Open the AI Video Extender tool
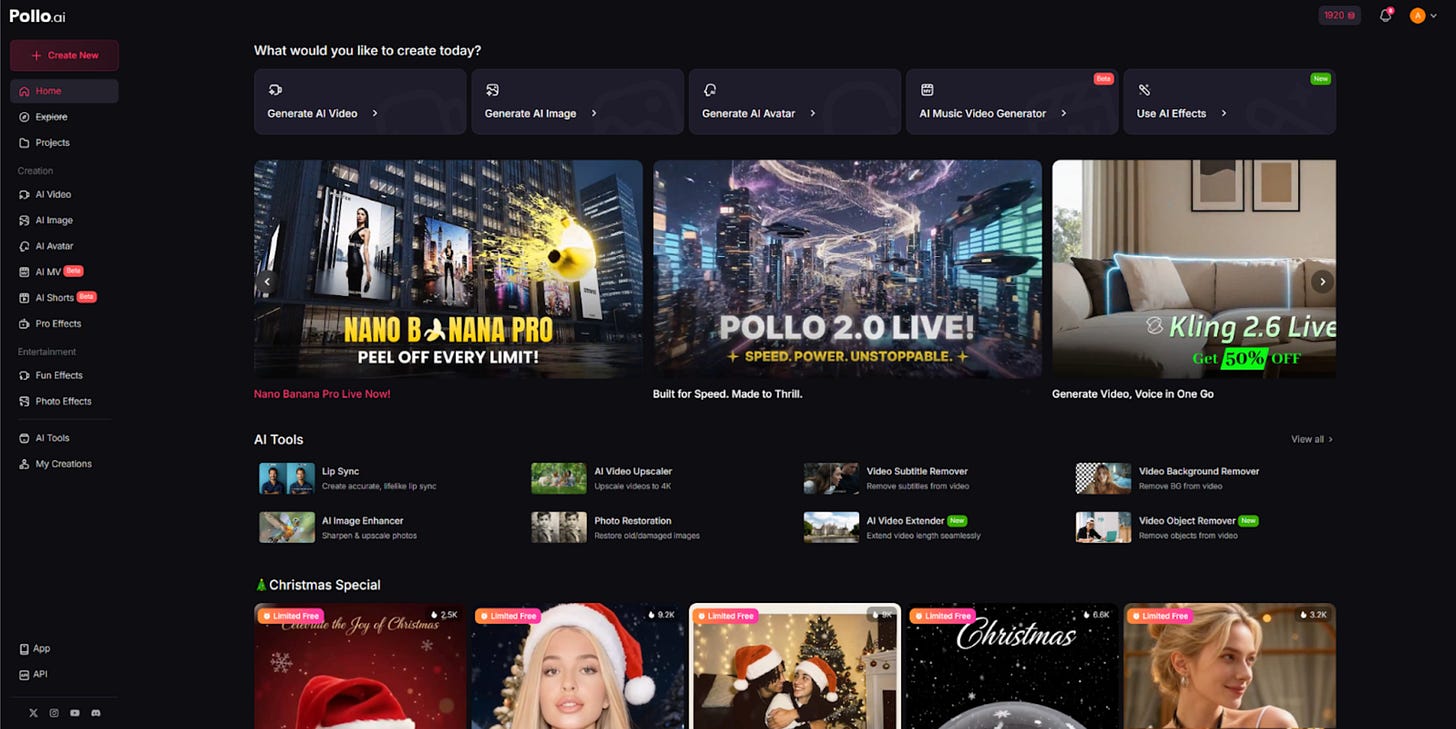This screenshot has height=729, width=1456. coord(893,527)
